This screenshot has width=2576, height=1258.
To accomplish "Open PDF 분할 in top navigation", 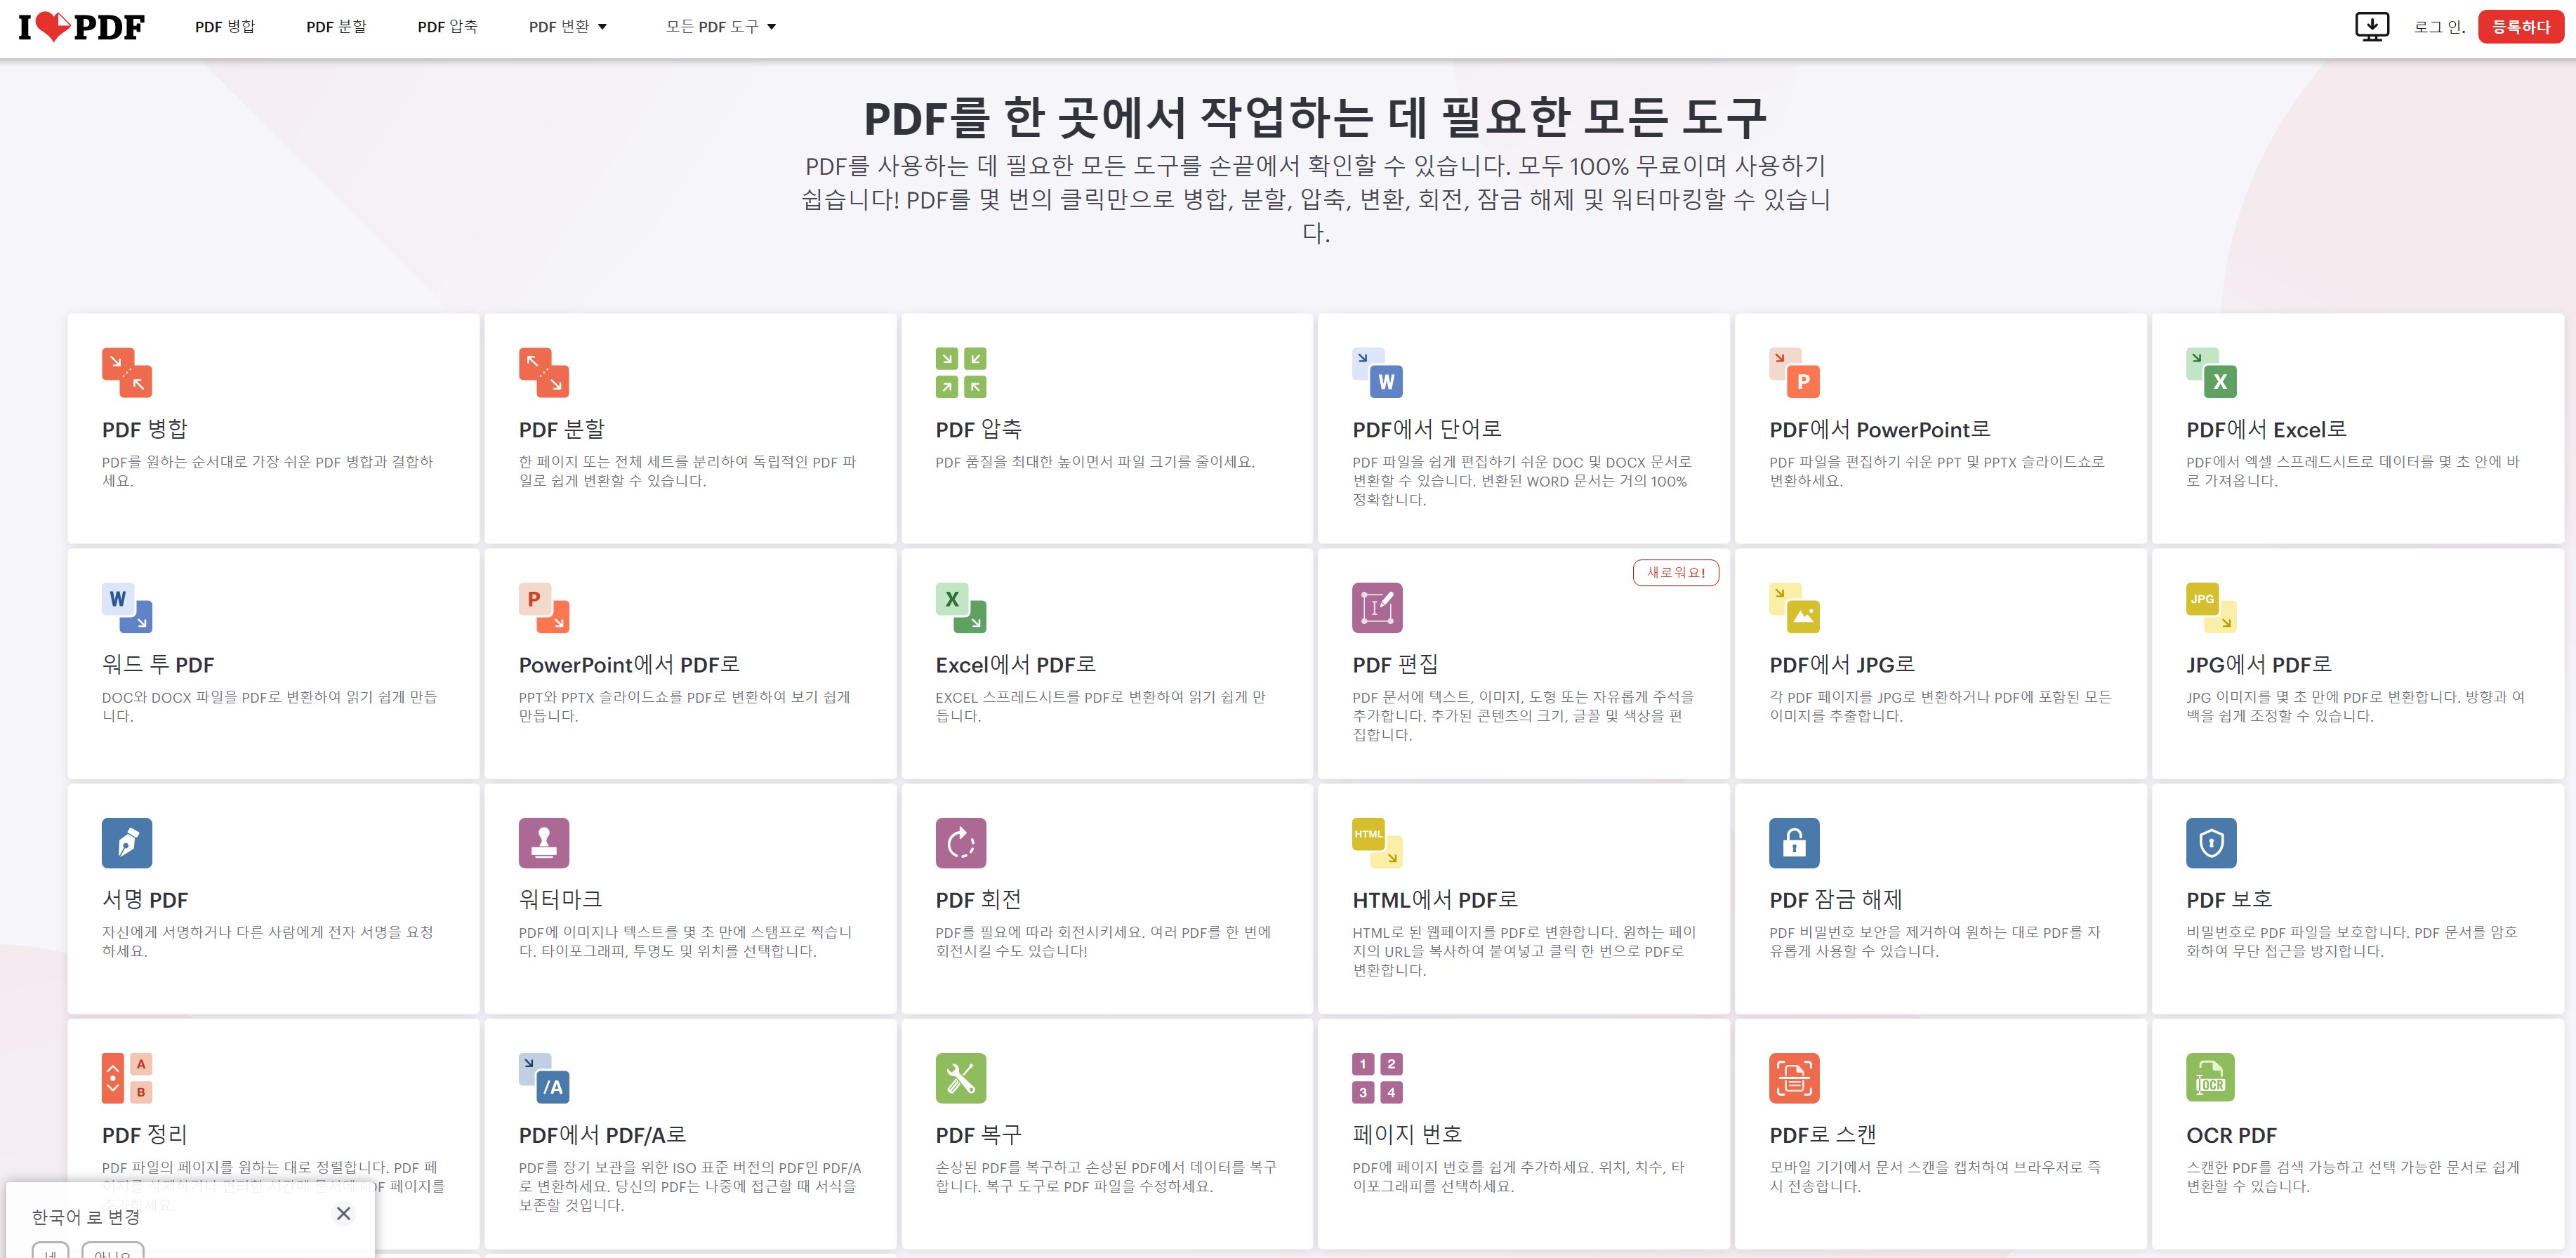I will (x=336, y=27).
